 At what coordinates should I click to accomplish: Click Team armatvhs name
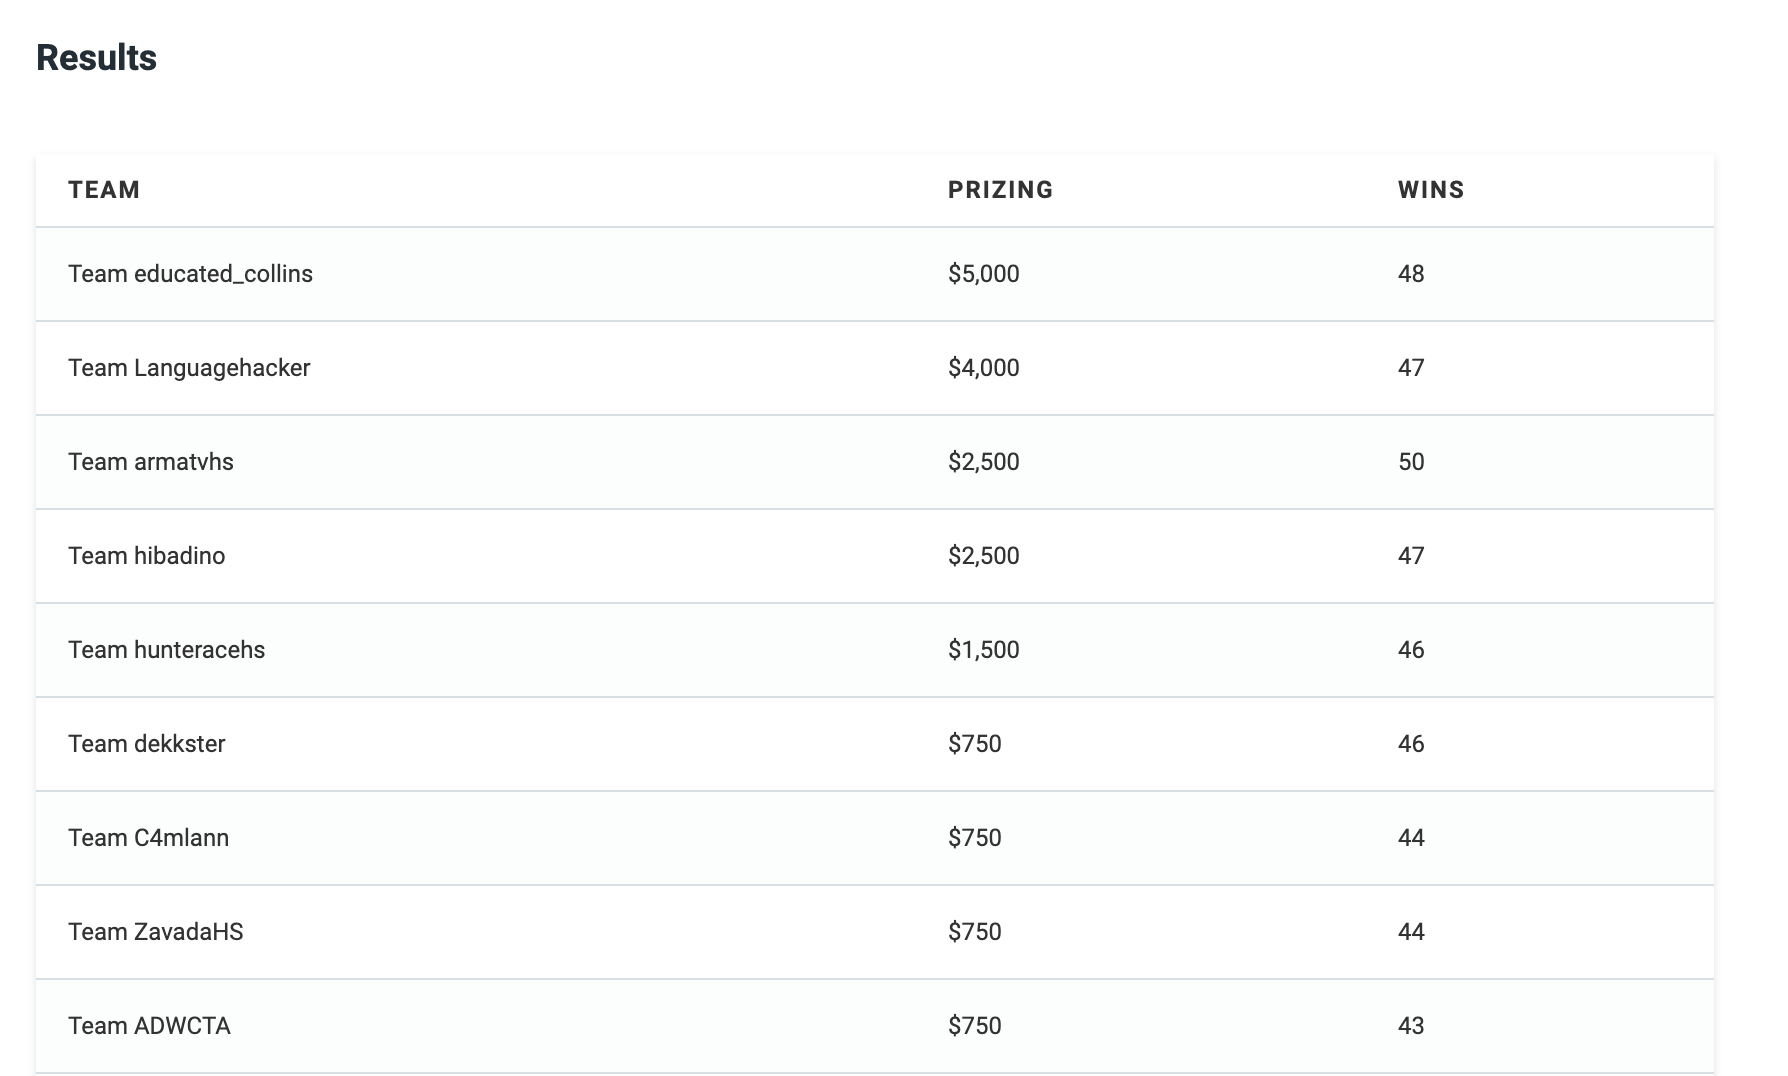(151, 462)
